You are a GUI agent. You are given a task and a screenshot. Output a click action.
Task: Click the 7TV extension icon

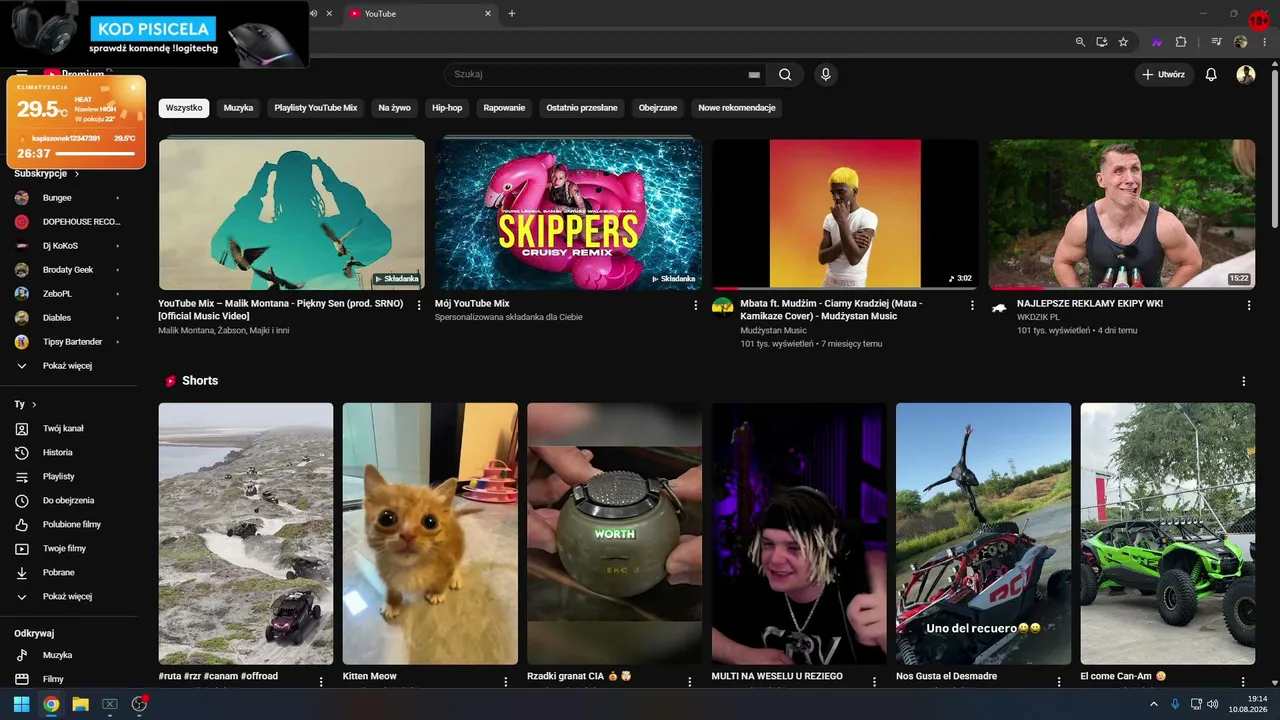click(x=1157, y=42)
